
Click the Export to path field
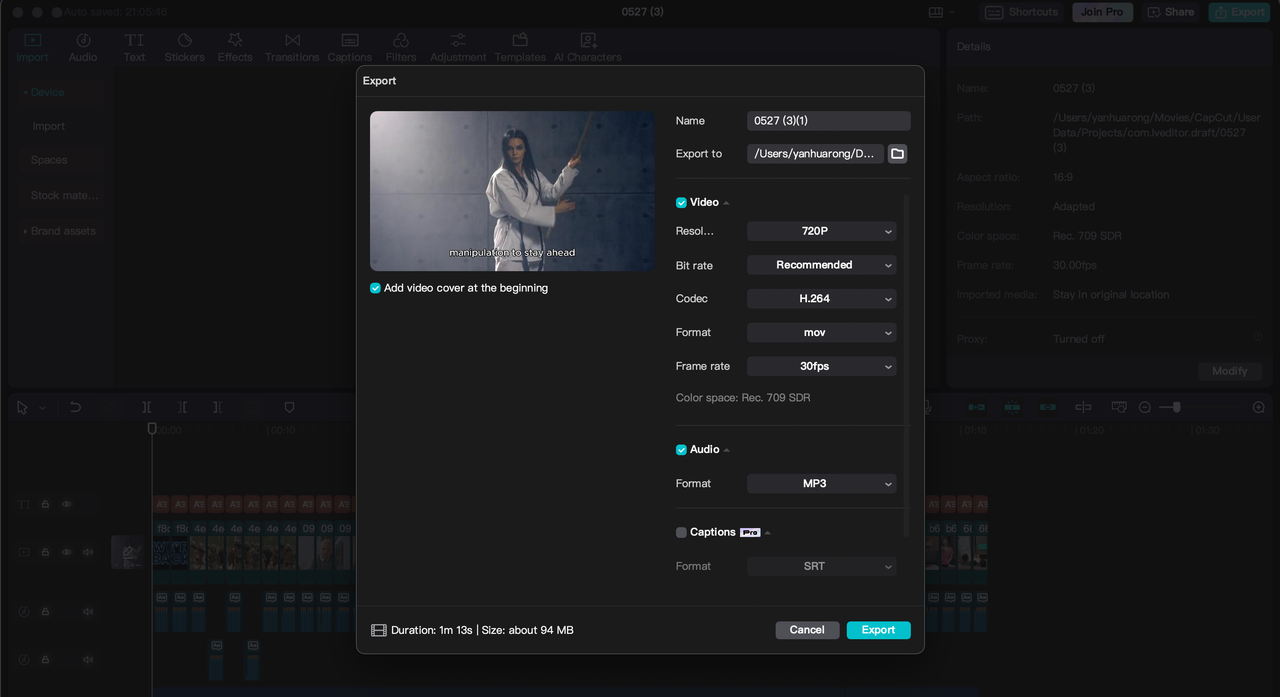coord(815,154)
